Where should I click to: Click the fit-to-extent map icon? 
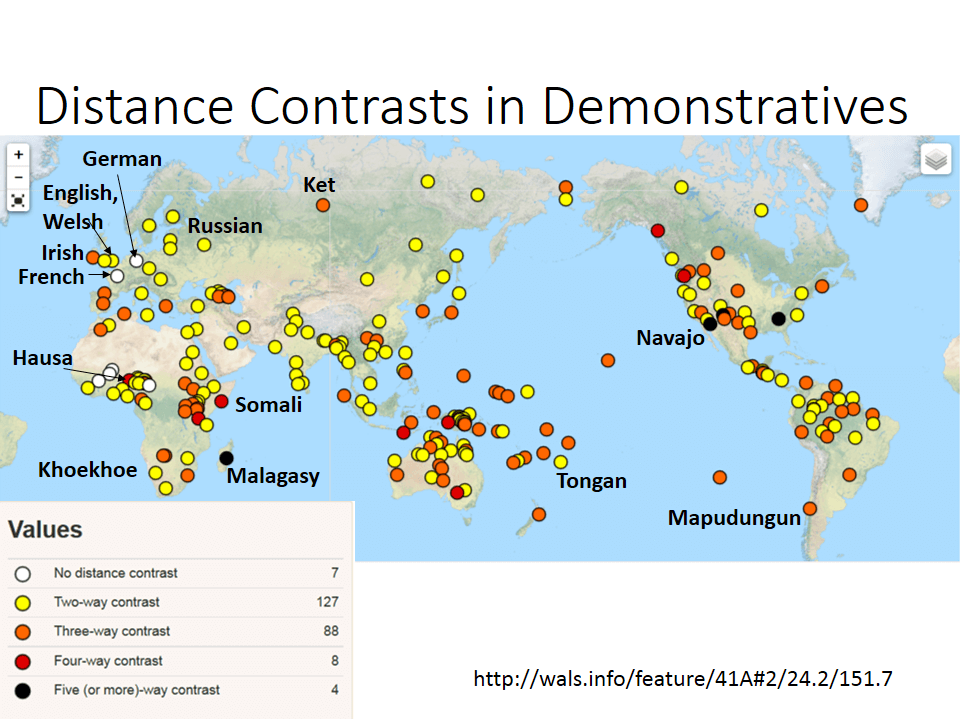[18, 200]
